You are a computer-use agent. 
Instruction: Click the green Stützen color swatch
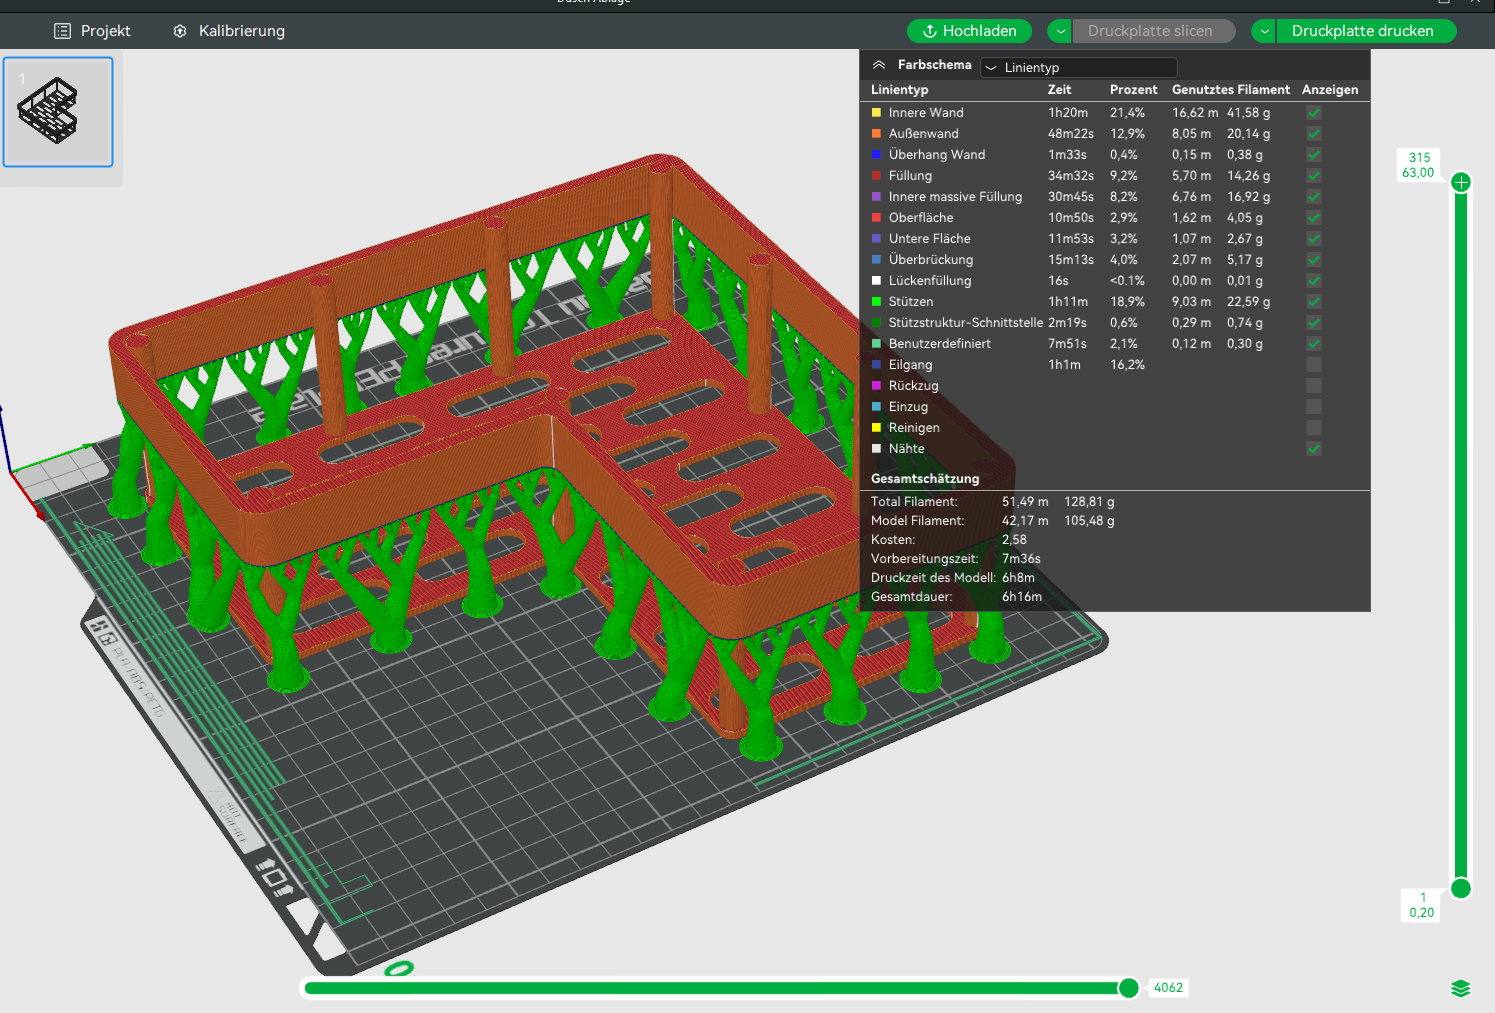point(877,302)
